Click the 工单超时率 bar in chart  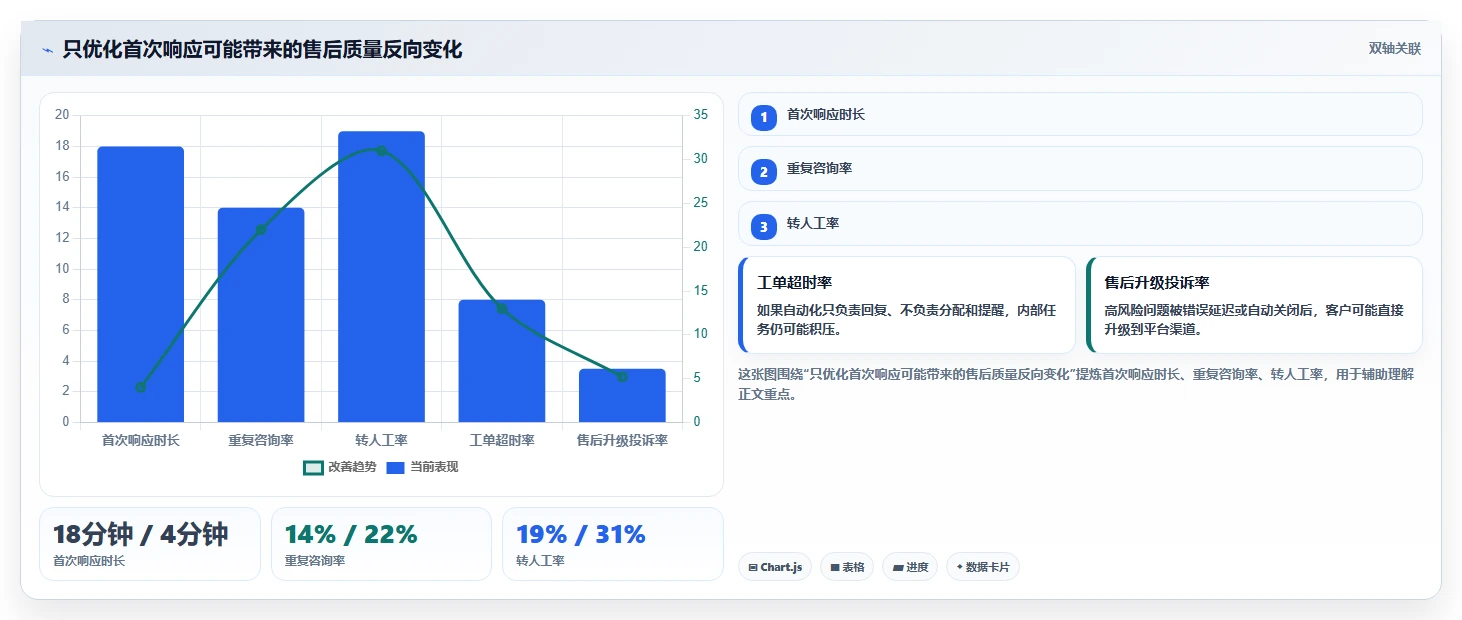point(502,361)
